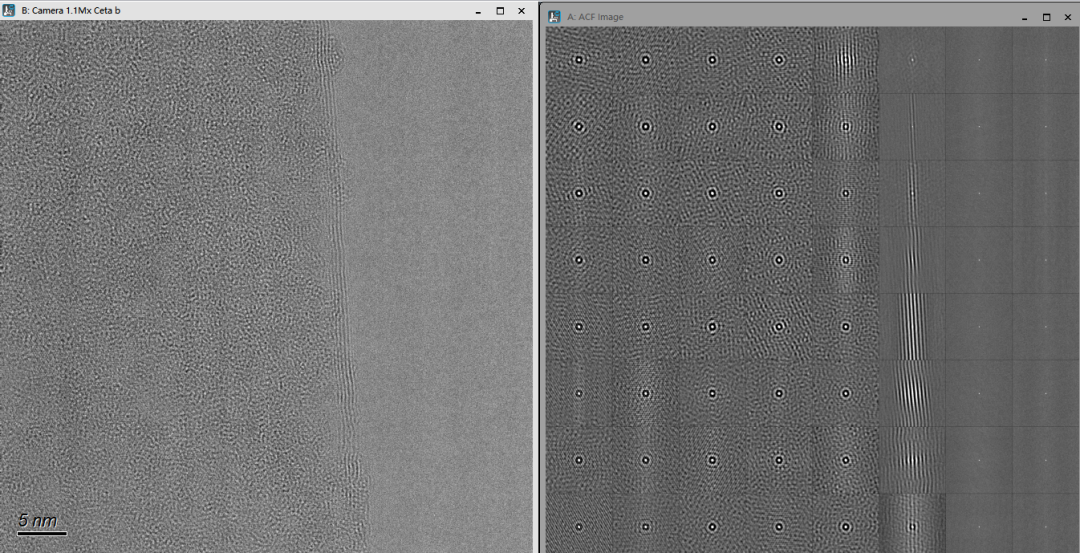Click the top-left tile of the ACF grid
The height and width of the screenshot is (553, 1080).
[x=578, y=60]
